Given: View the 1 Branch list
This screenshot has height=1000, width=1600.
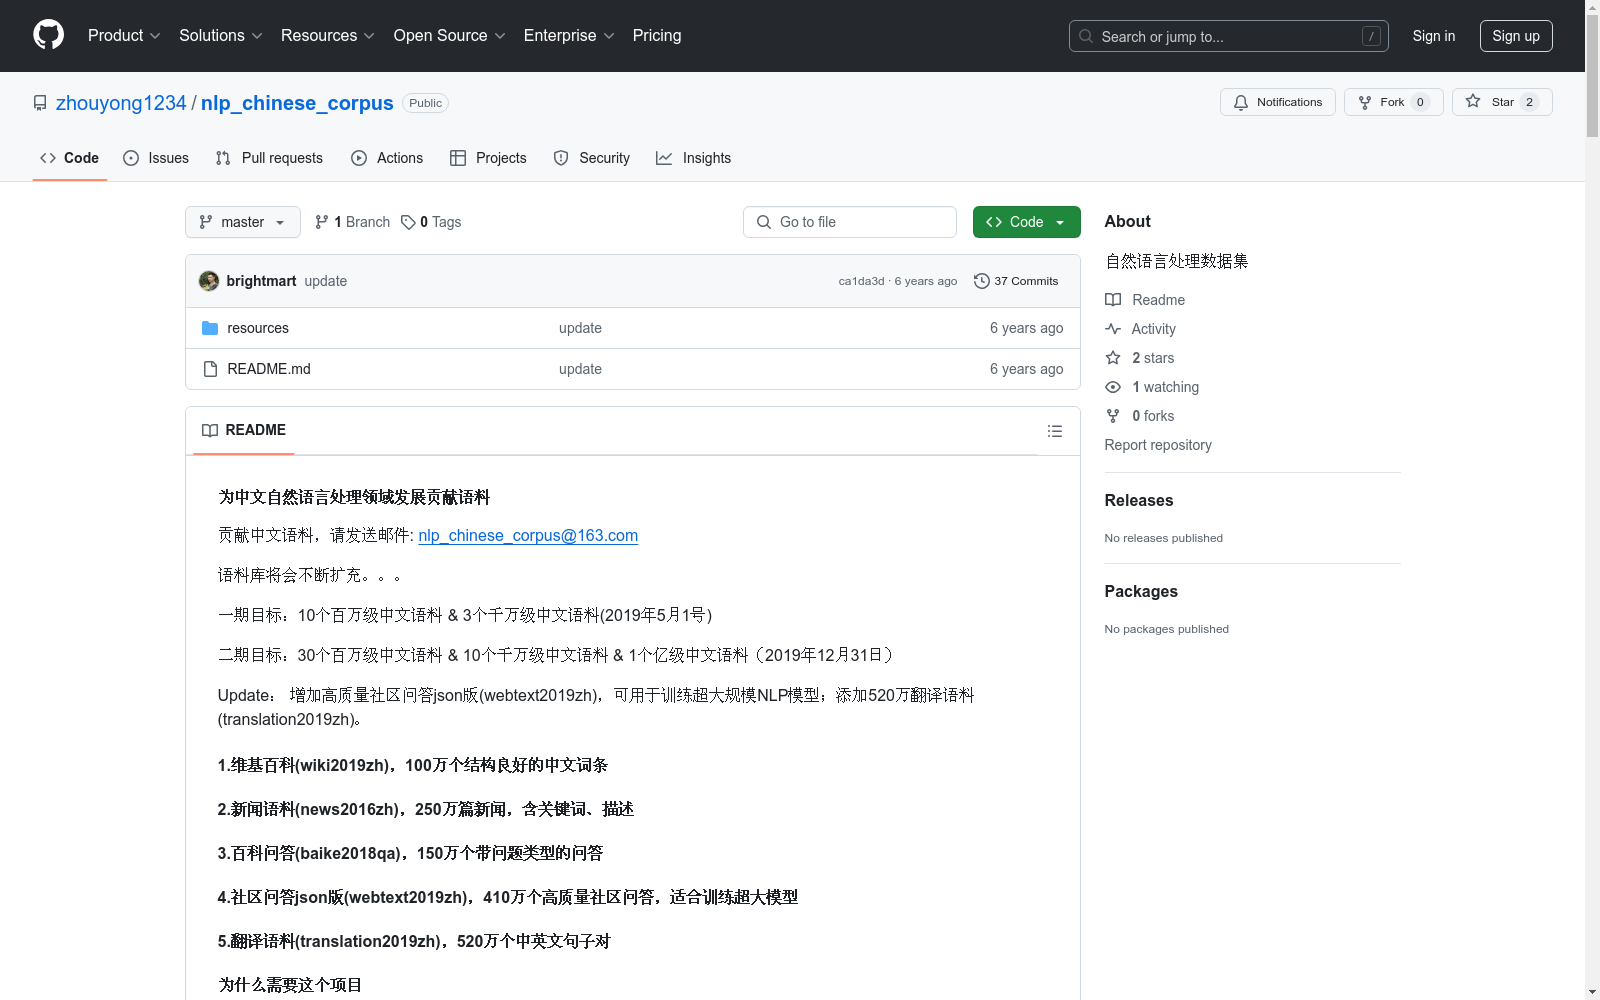Looking at the screenshot, I should coord(352,222).
